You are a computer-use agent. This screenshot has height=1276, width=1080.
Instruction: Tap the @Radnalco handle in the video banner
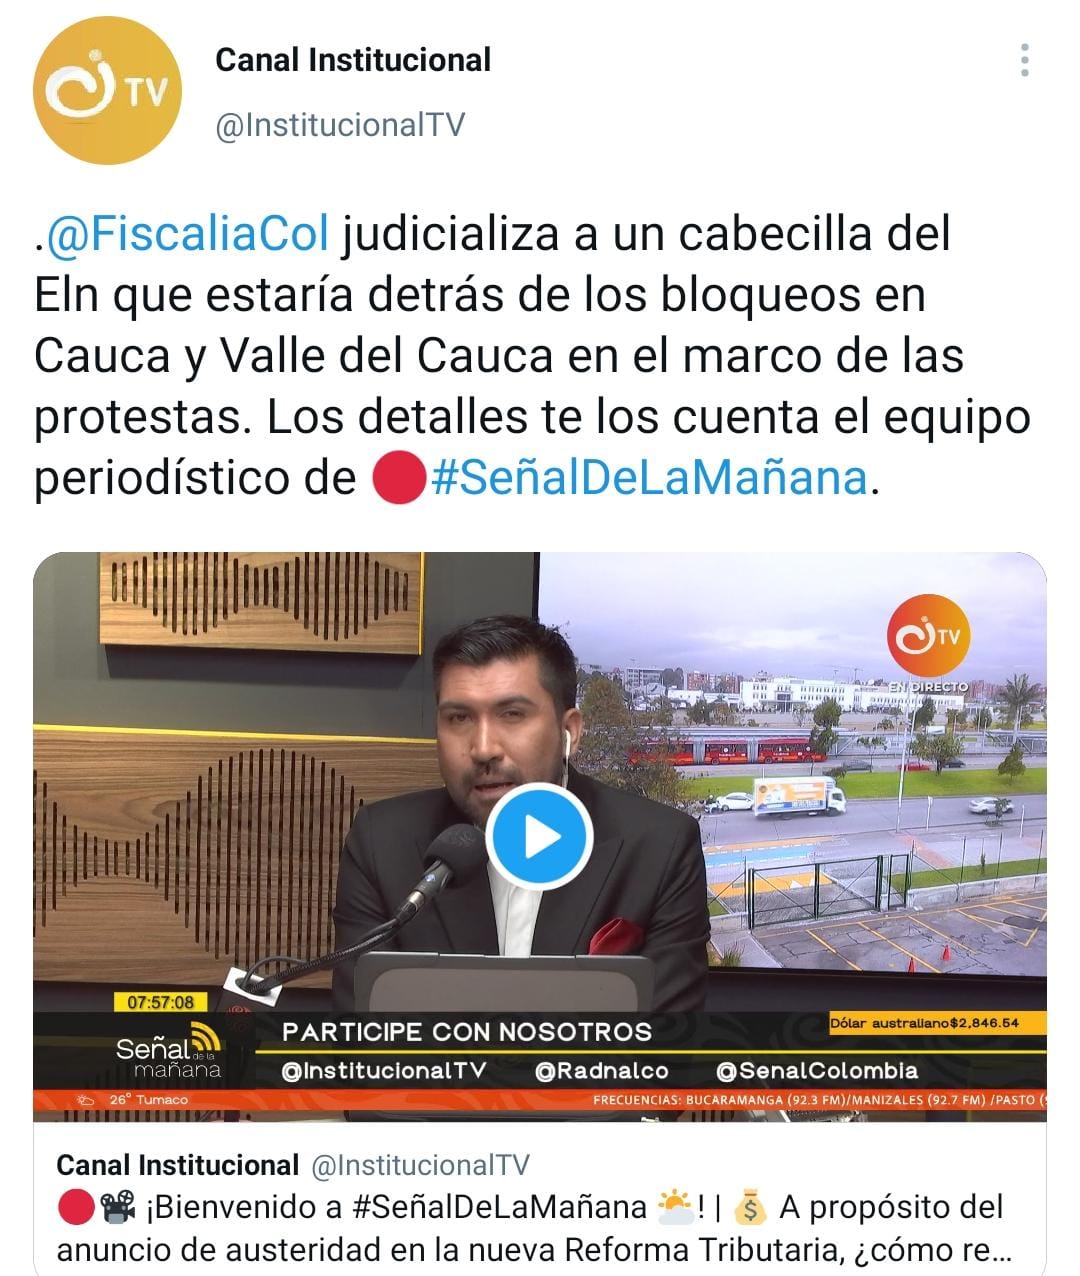tap(602, 1071)
